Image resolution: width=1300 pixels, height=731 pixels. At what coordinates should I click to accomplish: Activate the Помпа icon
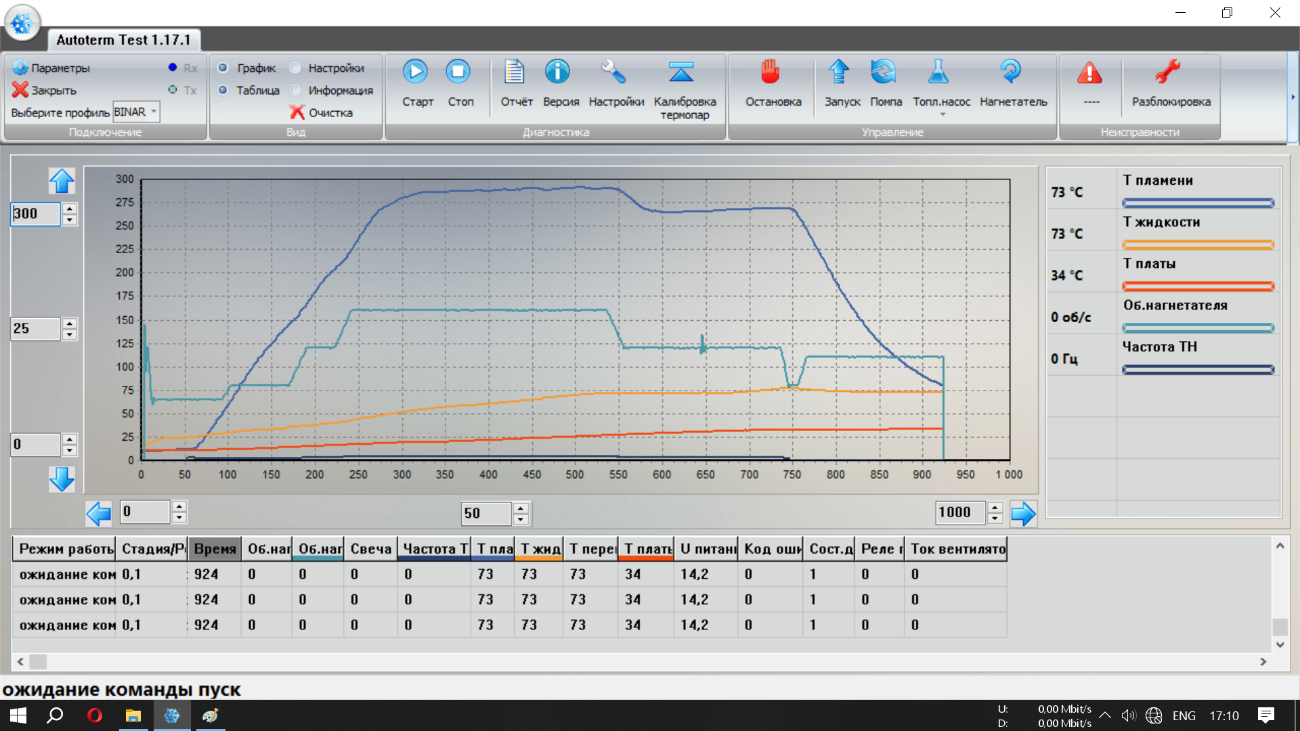click(x=884, y=71)
